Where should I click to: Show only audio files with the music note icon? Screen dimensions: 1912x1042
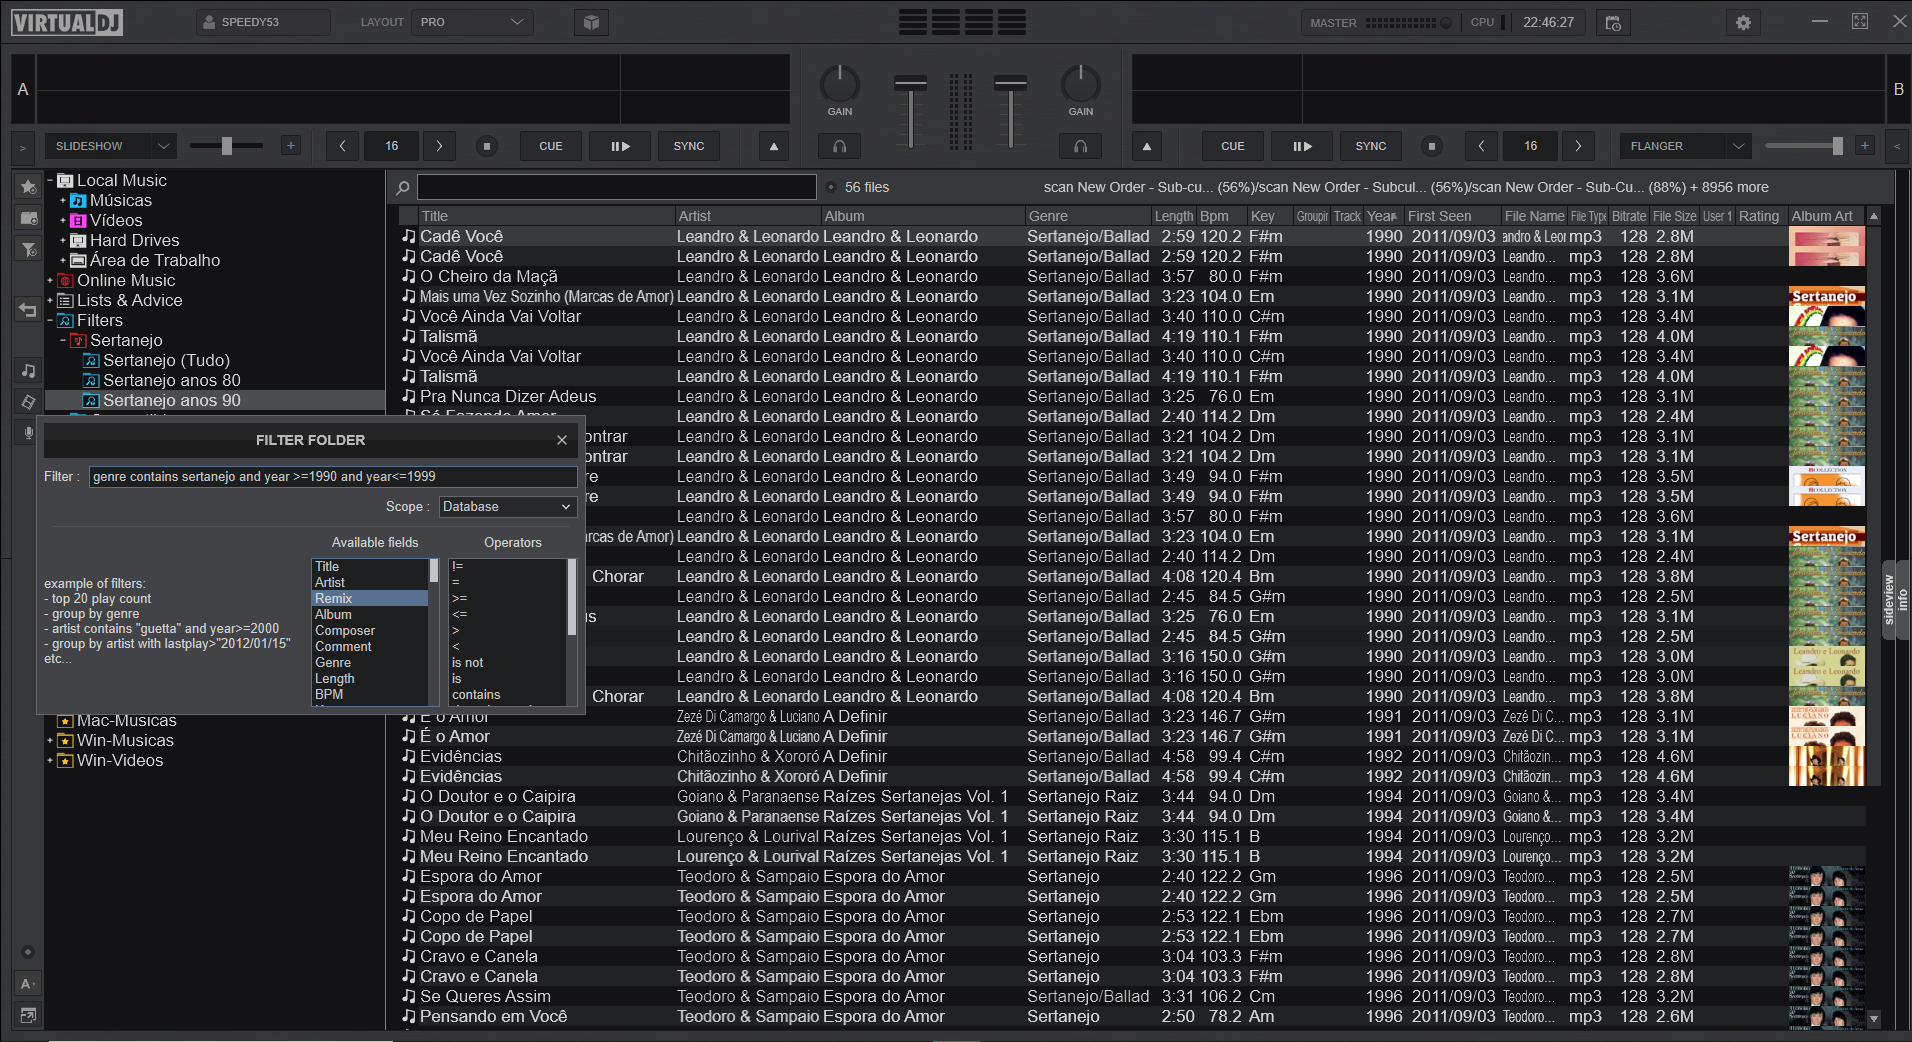pyautogui.click(x=28, y=371)
